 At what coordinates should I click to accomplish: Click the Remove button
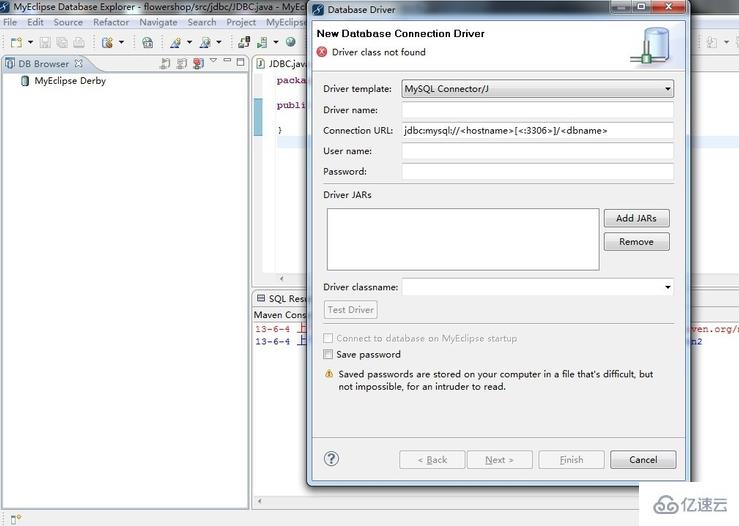pos(636,242)
